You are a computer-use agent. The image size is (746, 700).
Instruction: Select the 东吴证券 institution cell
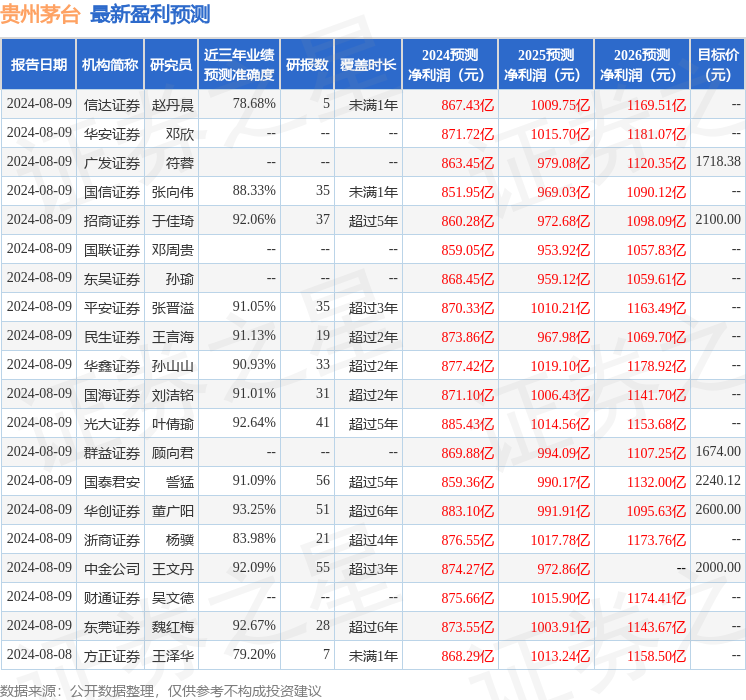point(112,279)
